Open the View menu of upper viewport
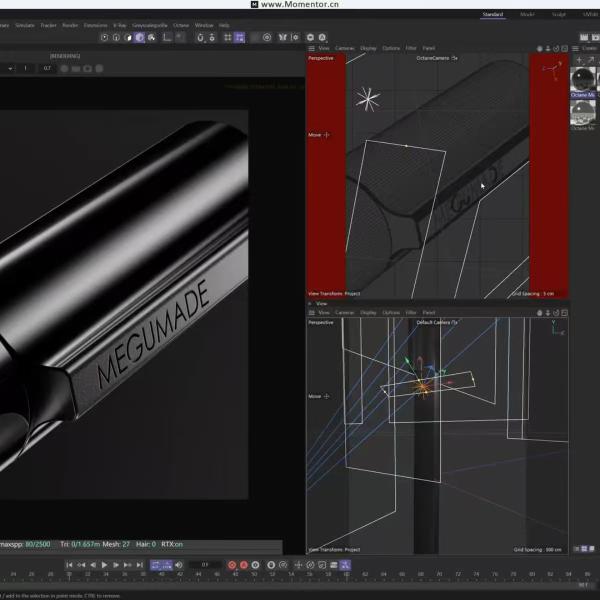 (324, 48)
